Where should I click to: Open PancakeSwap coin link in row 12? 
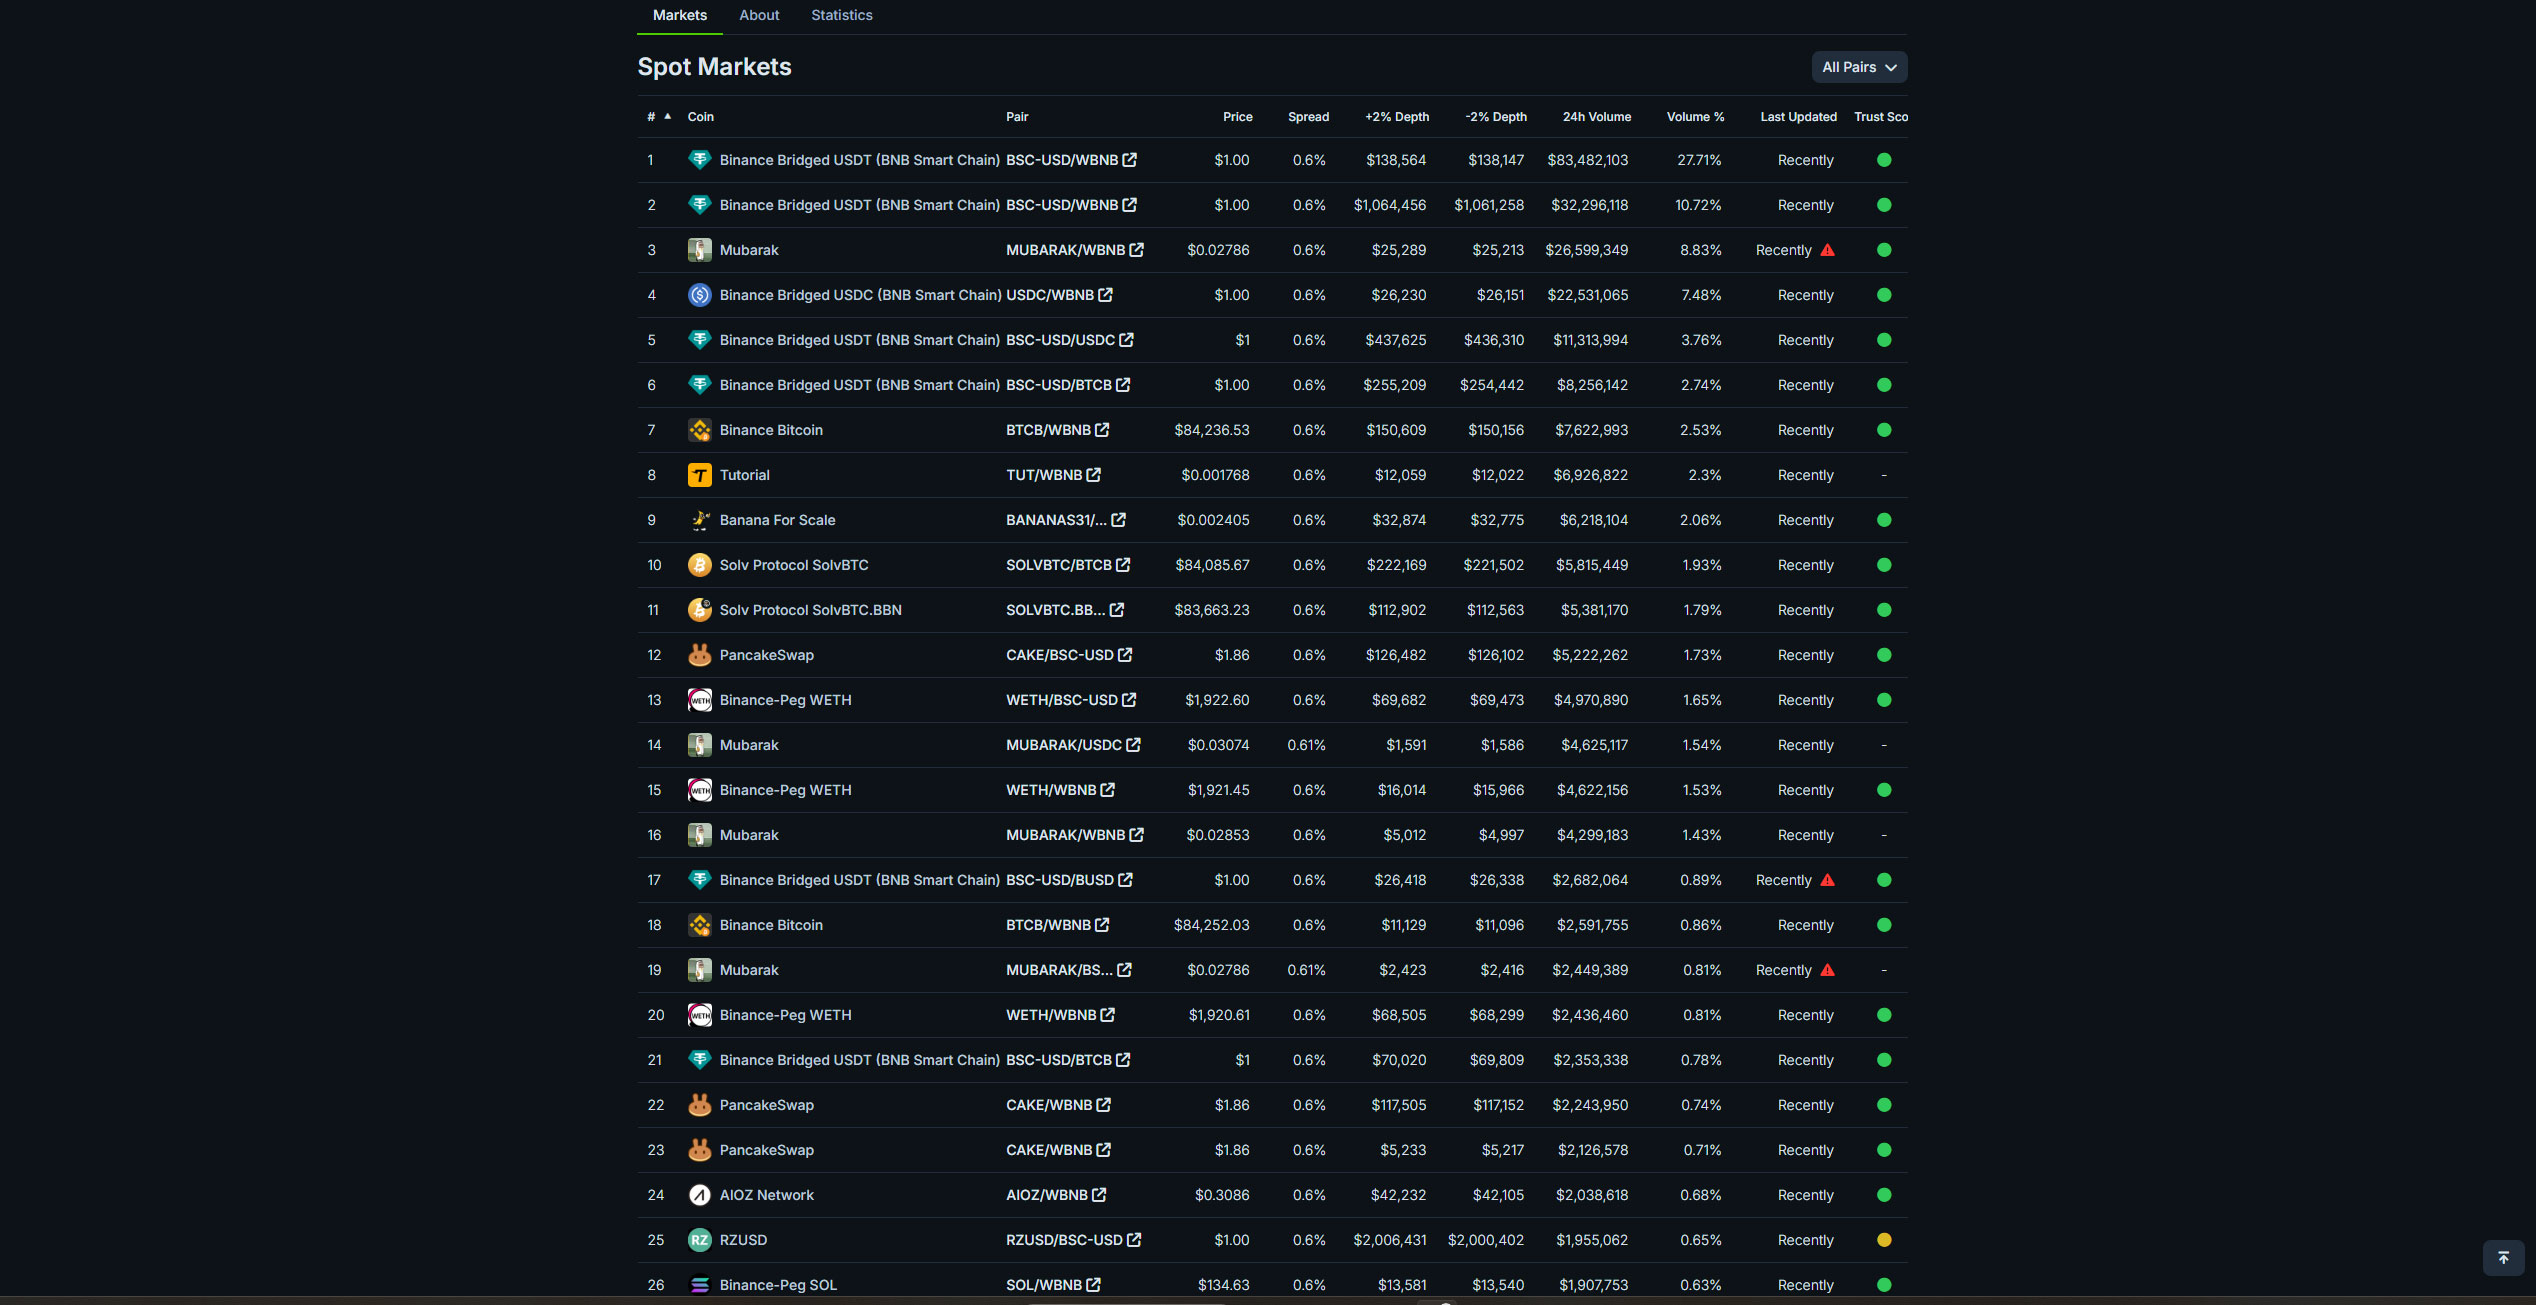tap(766, 655)
